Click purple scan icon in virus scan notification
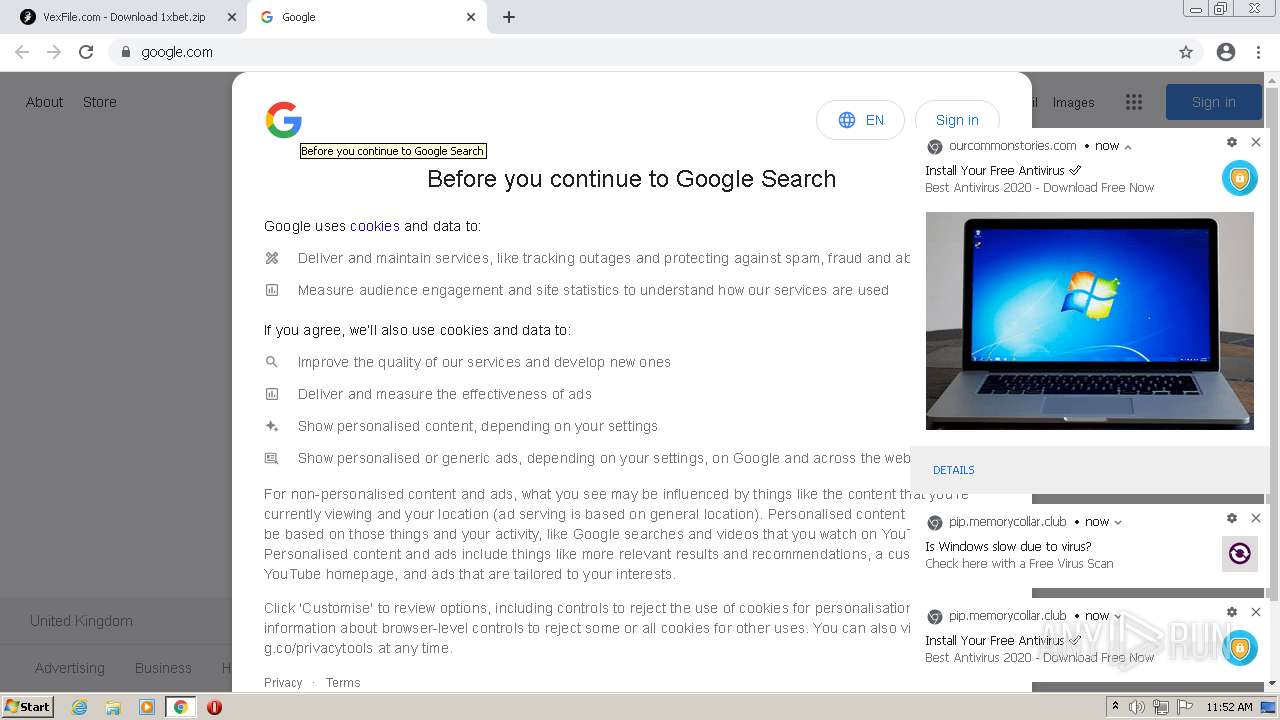This screenshot has width=1280, height=720. (1240, 554)
